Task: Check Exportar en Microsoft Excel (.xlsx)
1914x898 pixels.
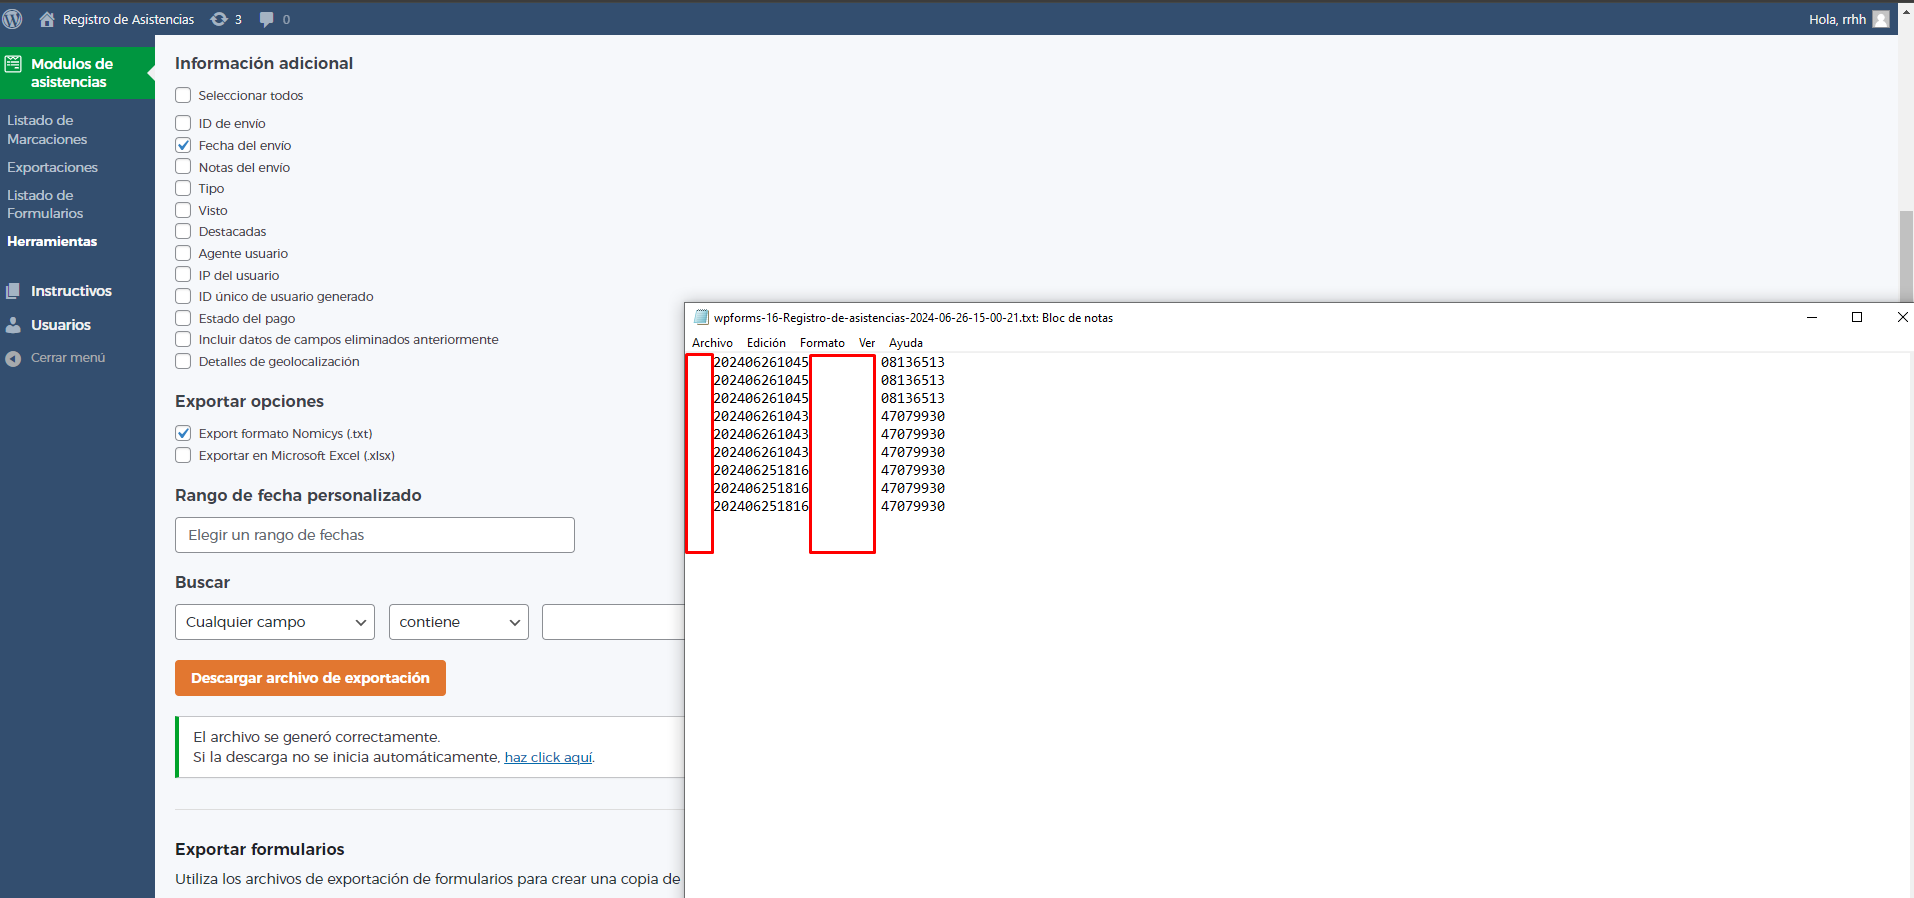Action: (x=183, y=455)
